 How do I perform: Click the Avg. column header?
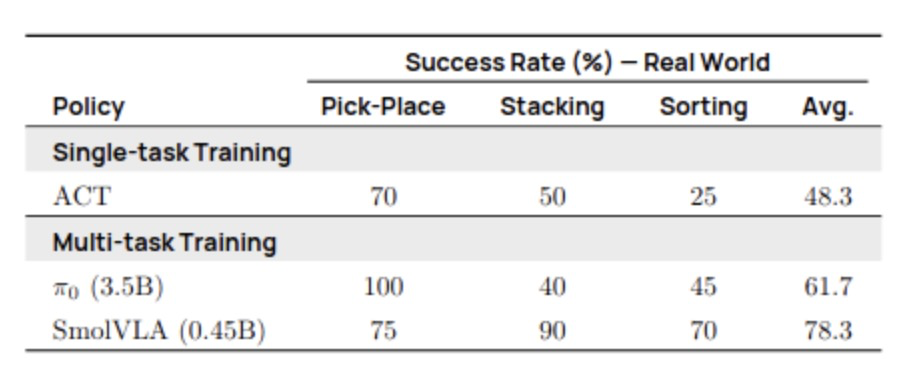point(828,107)
